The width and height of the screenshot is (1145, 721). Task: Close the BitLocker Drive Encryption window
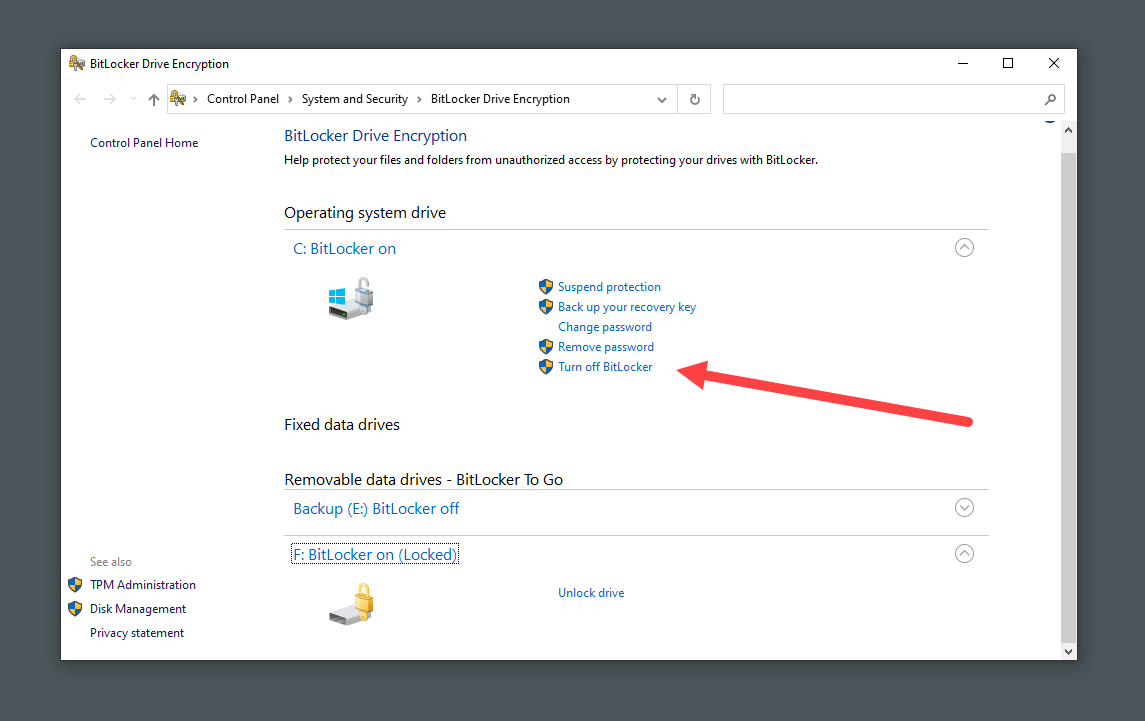pos(1053,64)
